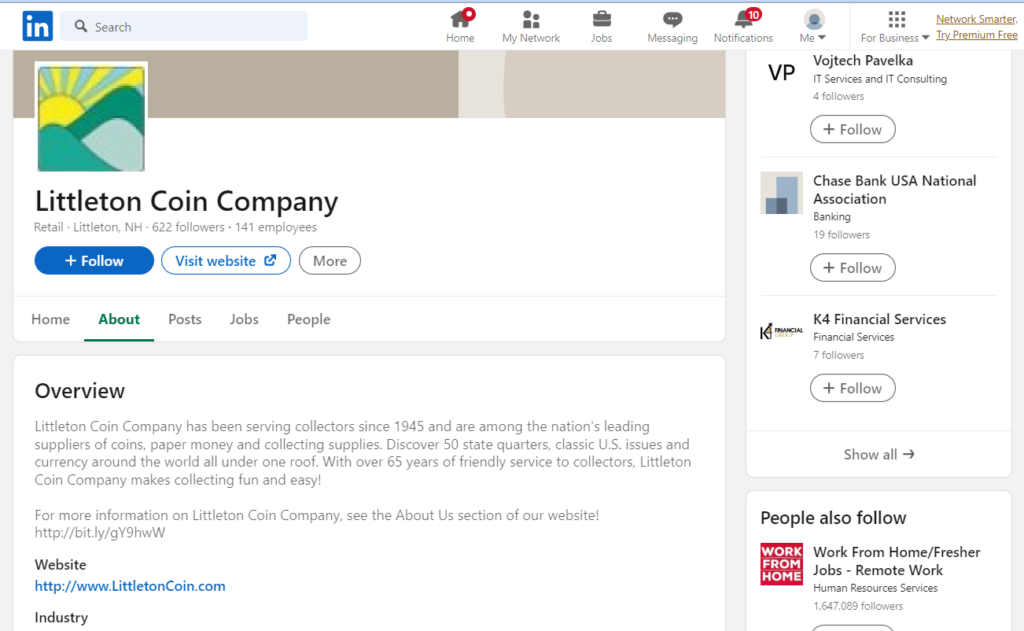Click the Industry label text
This screenshot has height=631, width=1024.
tap(61, 617)
